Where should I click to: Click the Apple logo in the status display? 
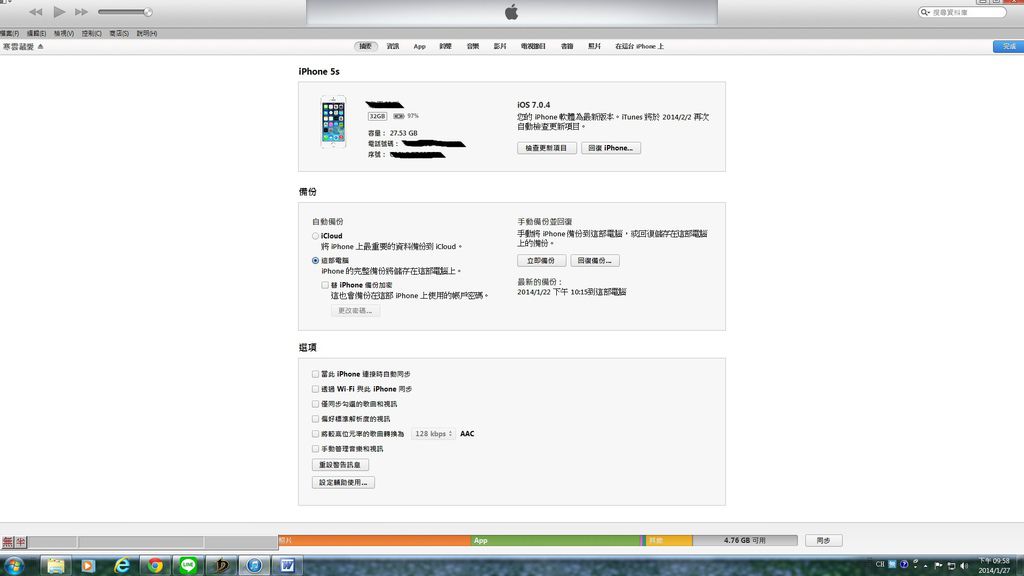coord(511,12)
